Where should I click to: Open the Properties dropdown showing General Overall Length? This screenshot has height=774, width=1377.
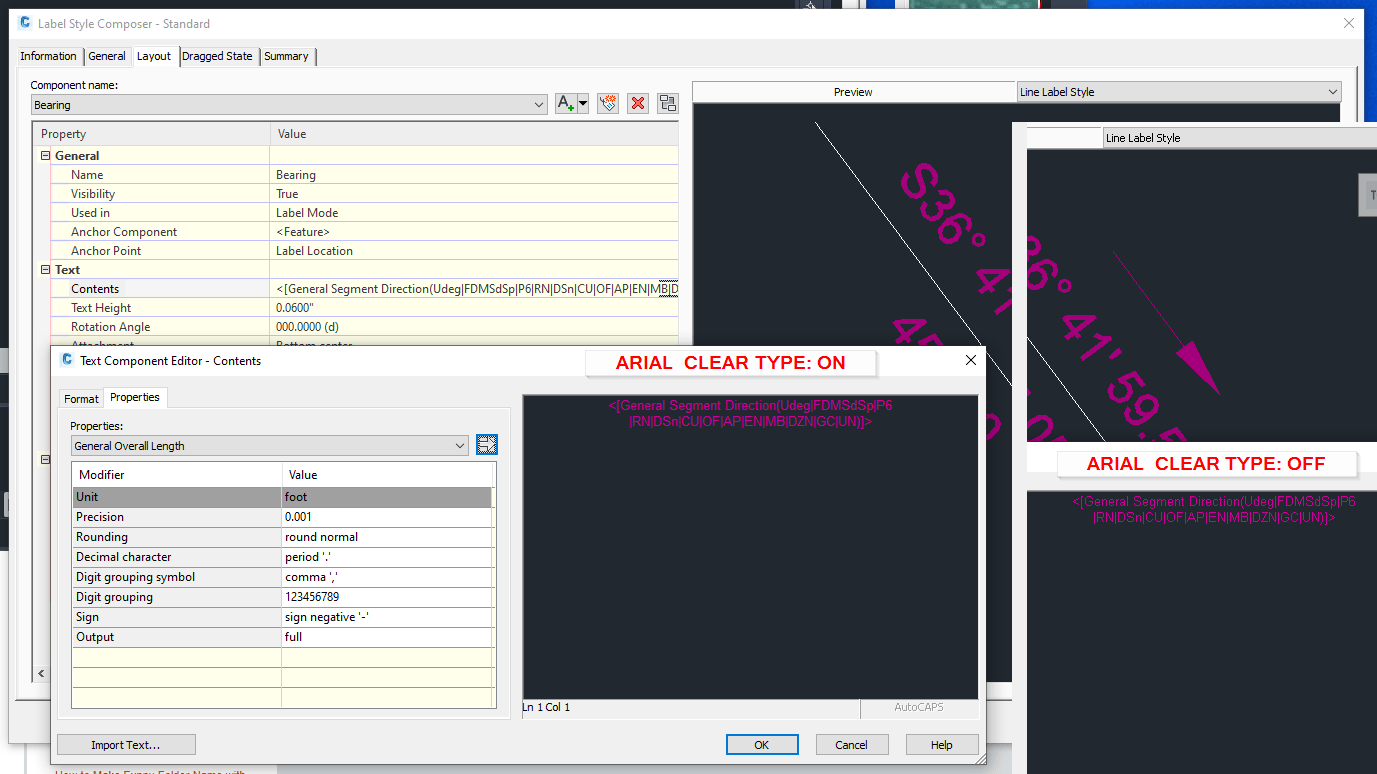coord(459,445)
